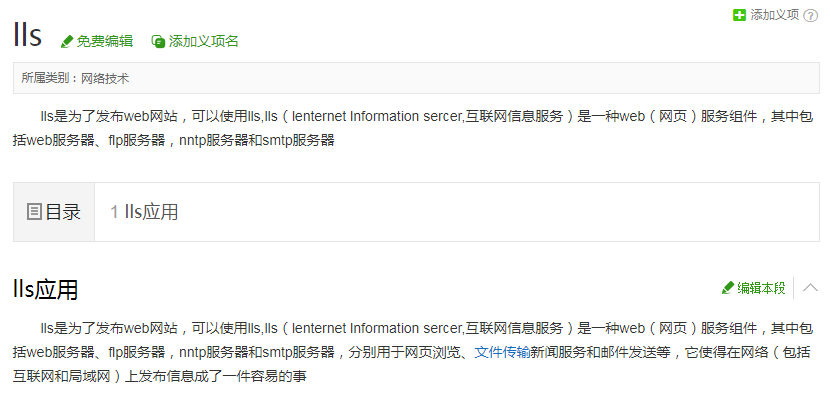Select the 添加义项名 link

point(204,41)
